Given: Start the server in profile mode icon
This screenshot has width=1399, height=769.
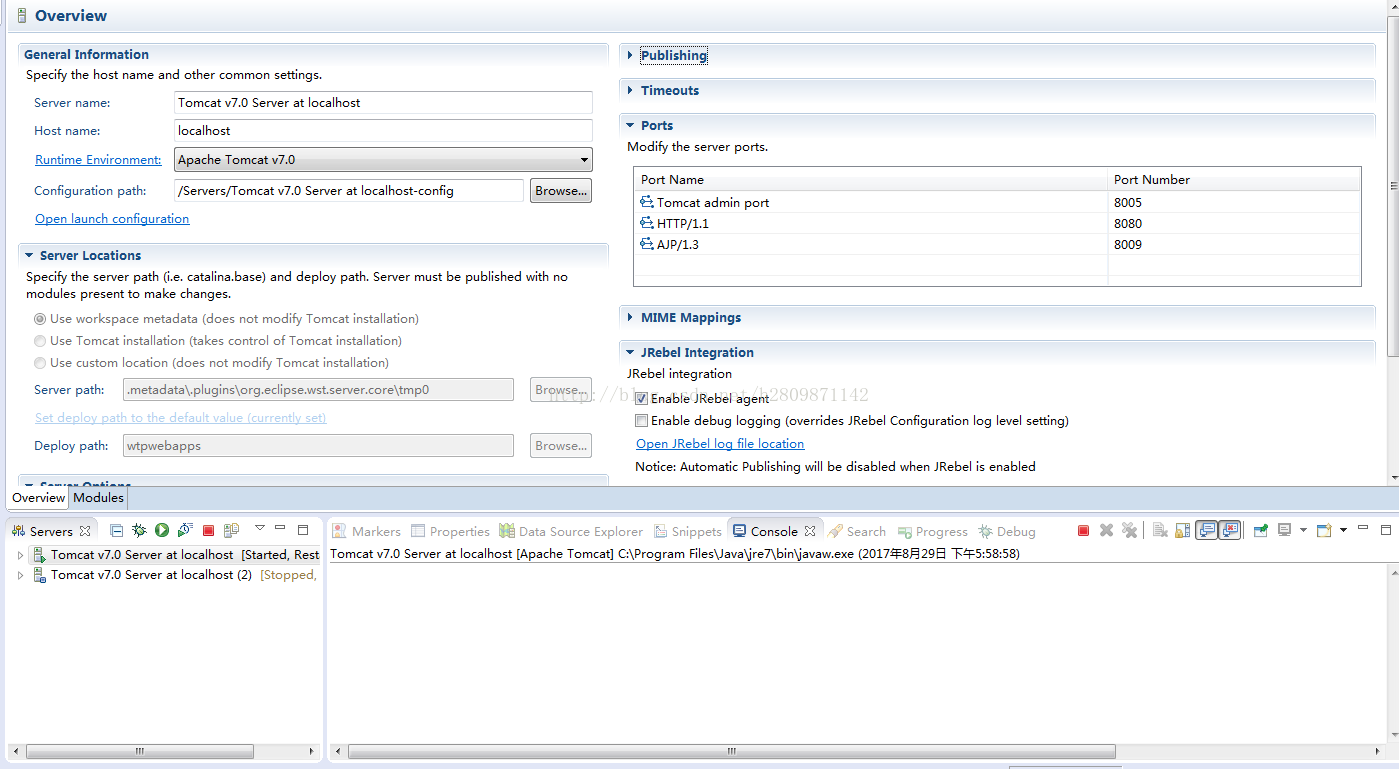Looking at the screenshot, I should pos(185,531).
